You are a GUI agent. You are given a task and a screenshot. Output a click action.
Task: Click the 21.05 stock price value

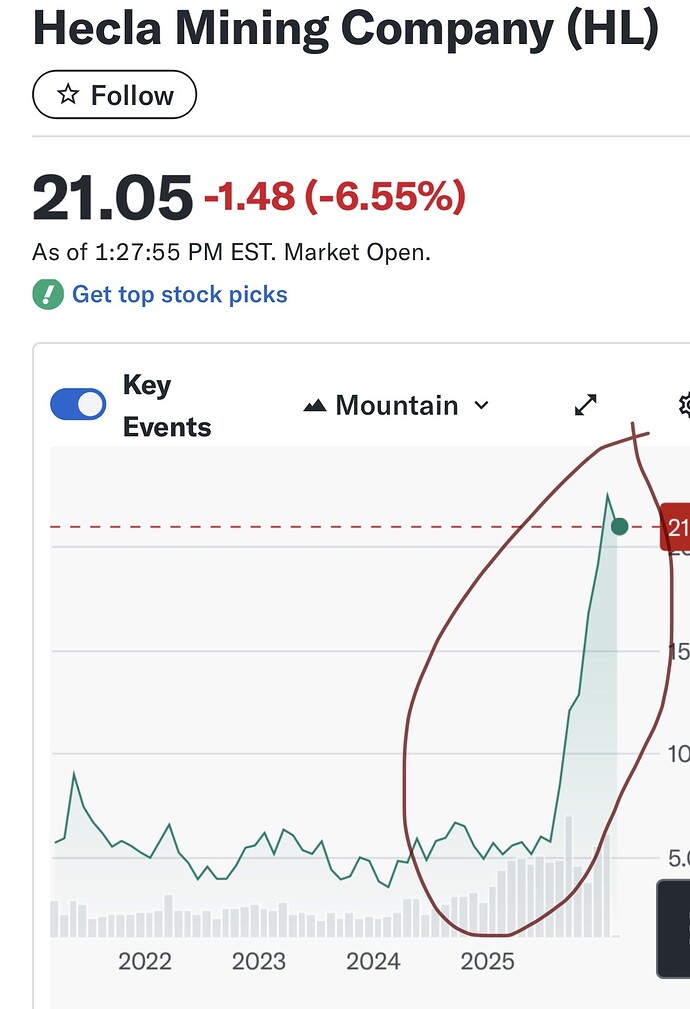[112, 198]
